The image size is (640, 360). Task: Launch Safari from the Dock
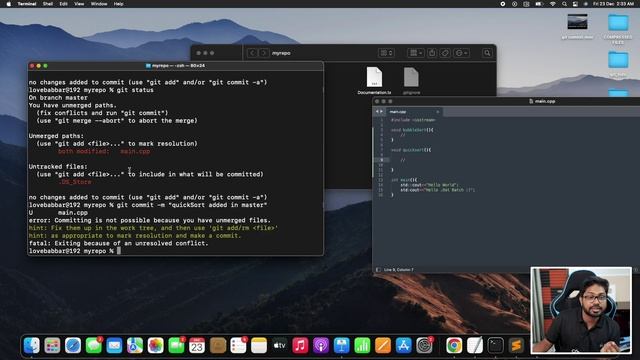click(x=73, y=345)
